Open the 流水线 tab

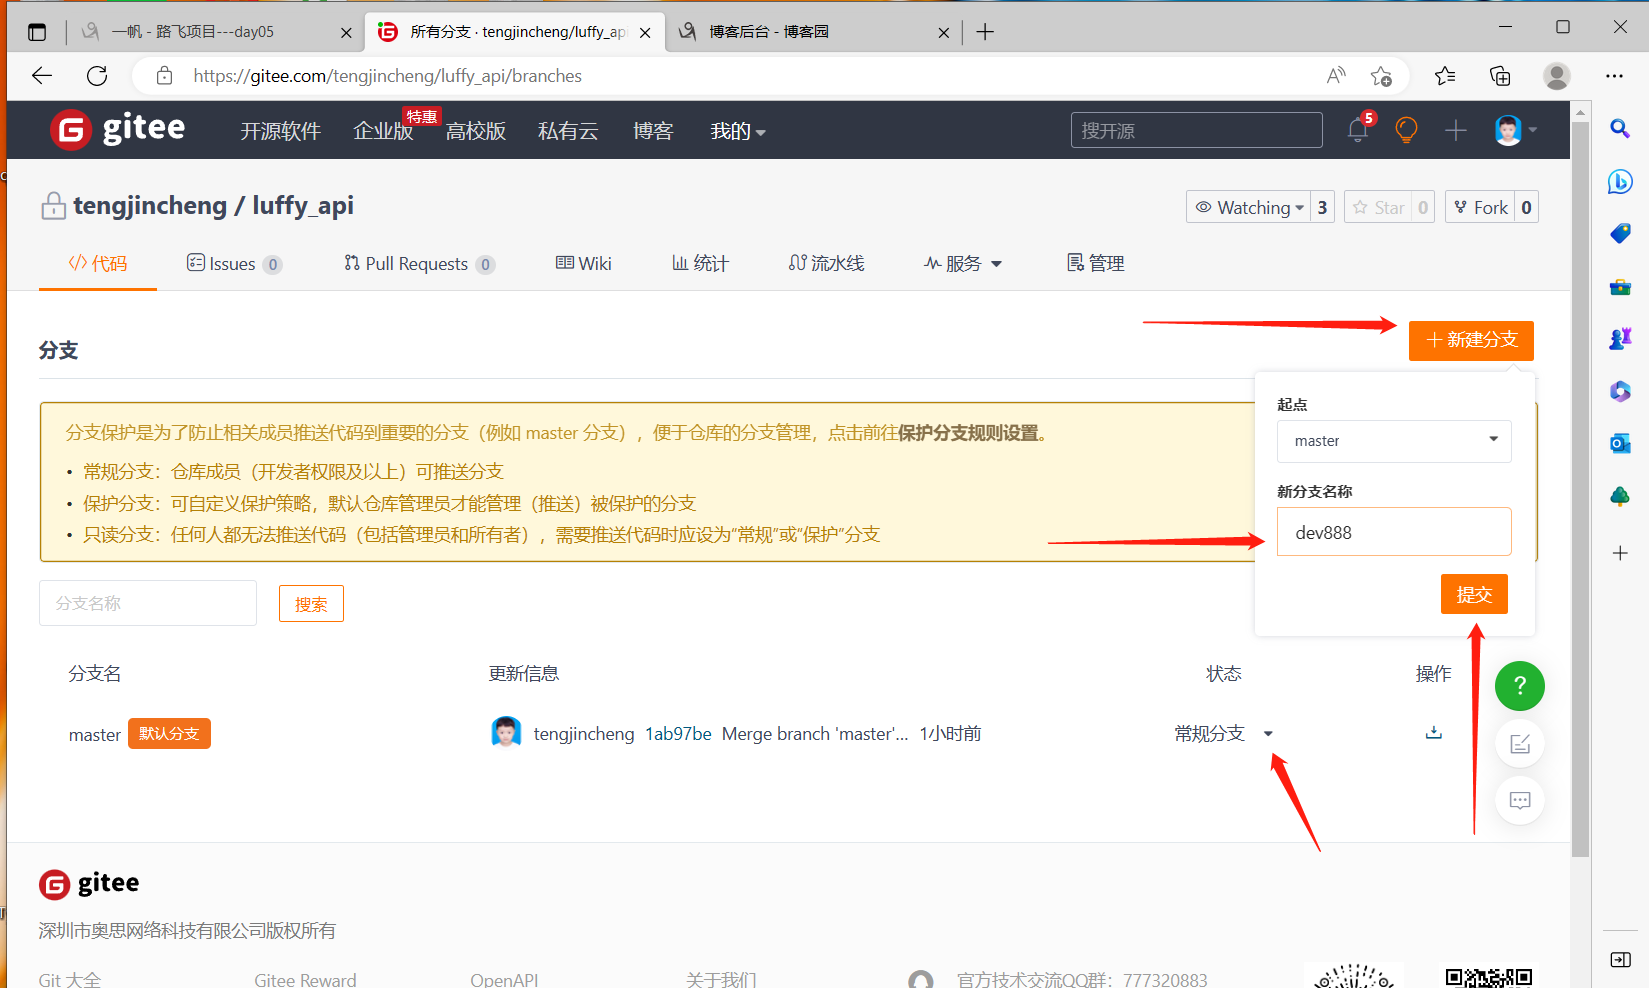[826, 263]
